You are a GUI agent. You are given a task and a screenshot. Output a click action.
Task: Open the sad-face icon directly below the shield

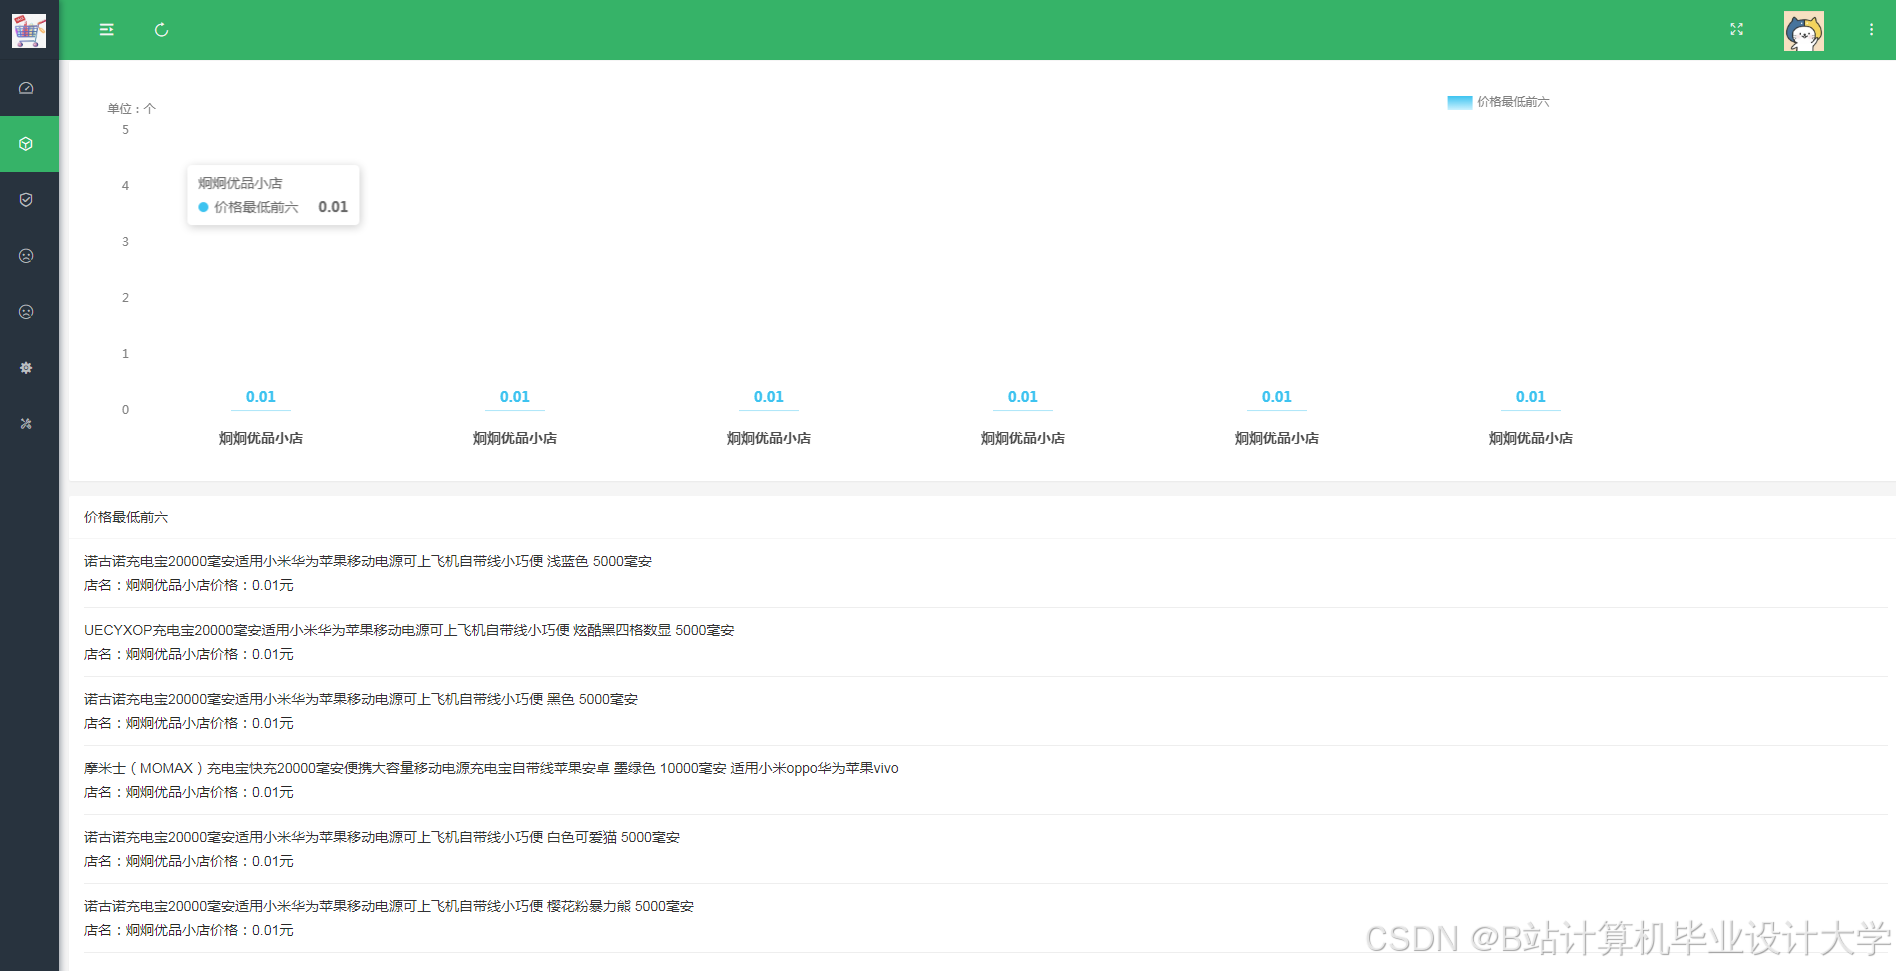pos(26,256)
